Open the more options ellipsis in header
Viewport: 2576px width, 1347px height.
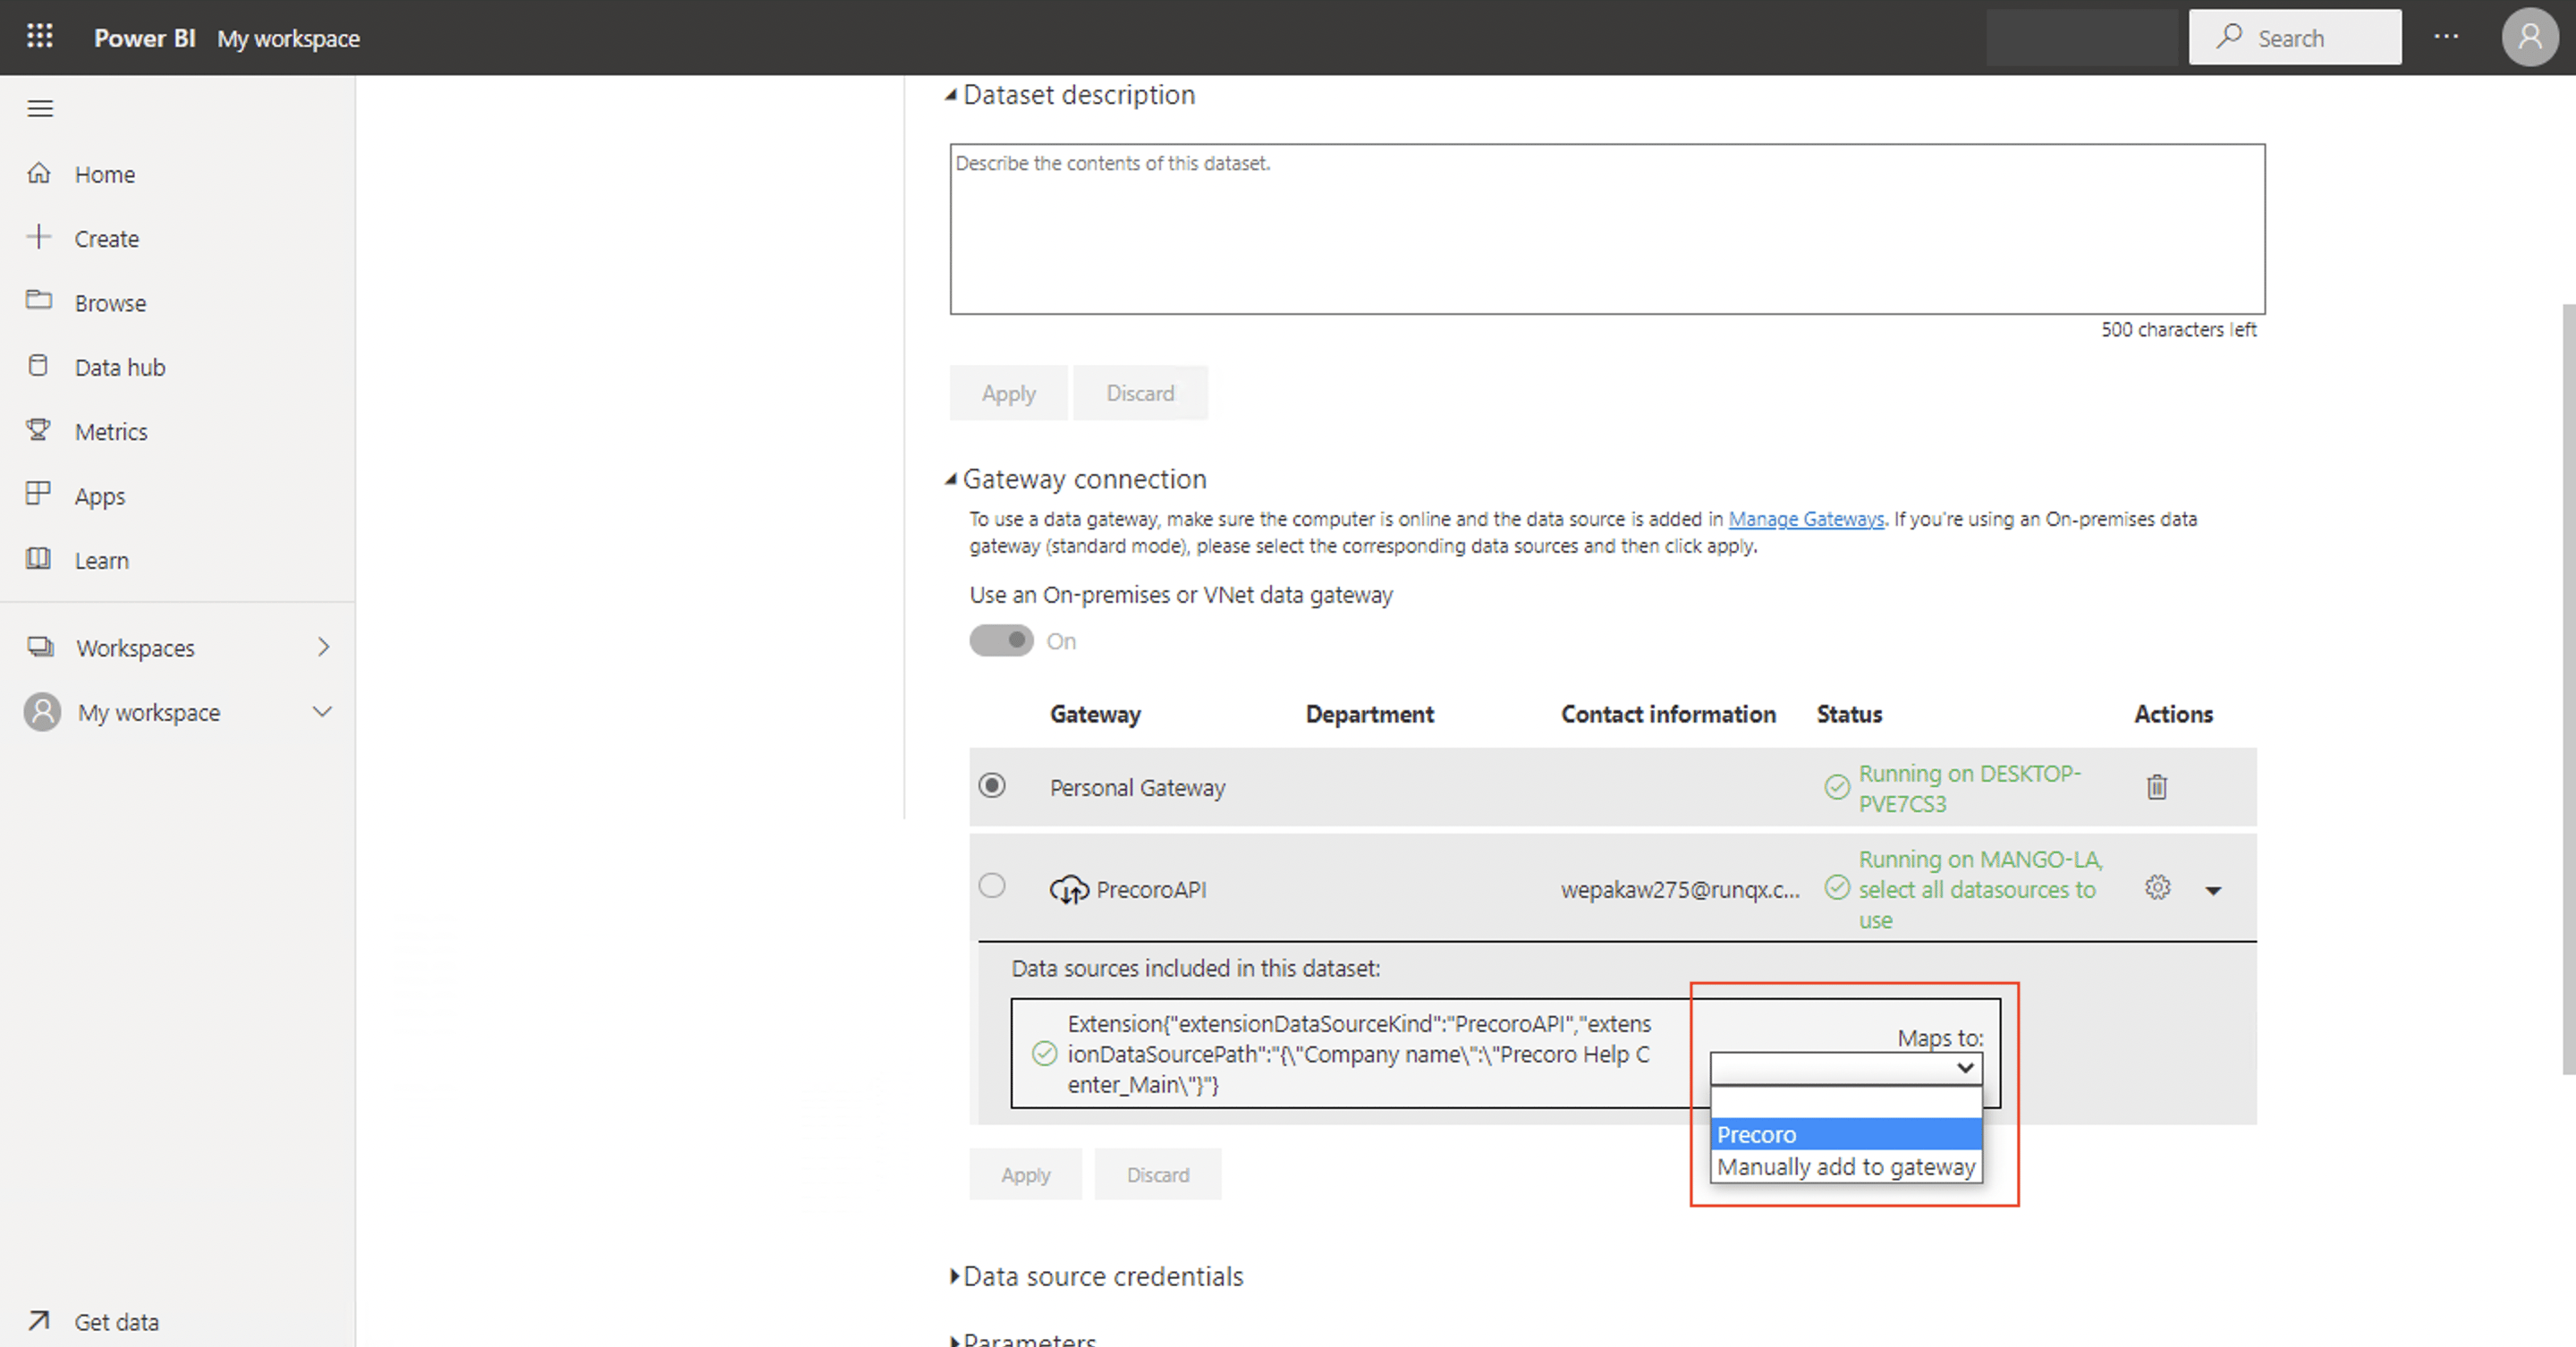coord(2446,37)
